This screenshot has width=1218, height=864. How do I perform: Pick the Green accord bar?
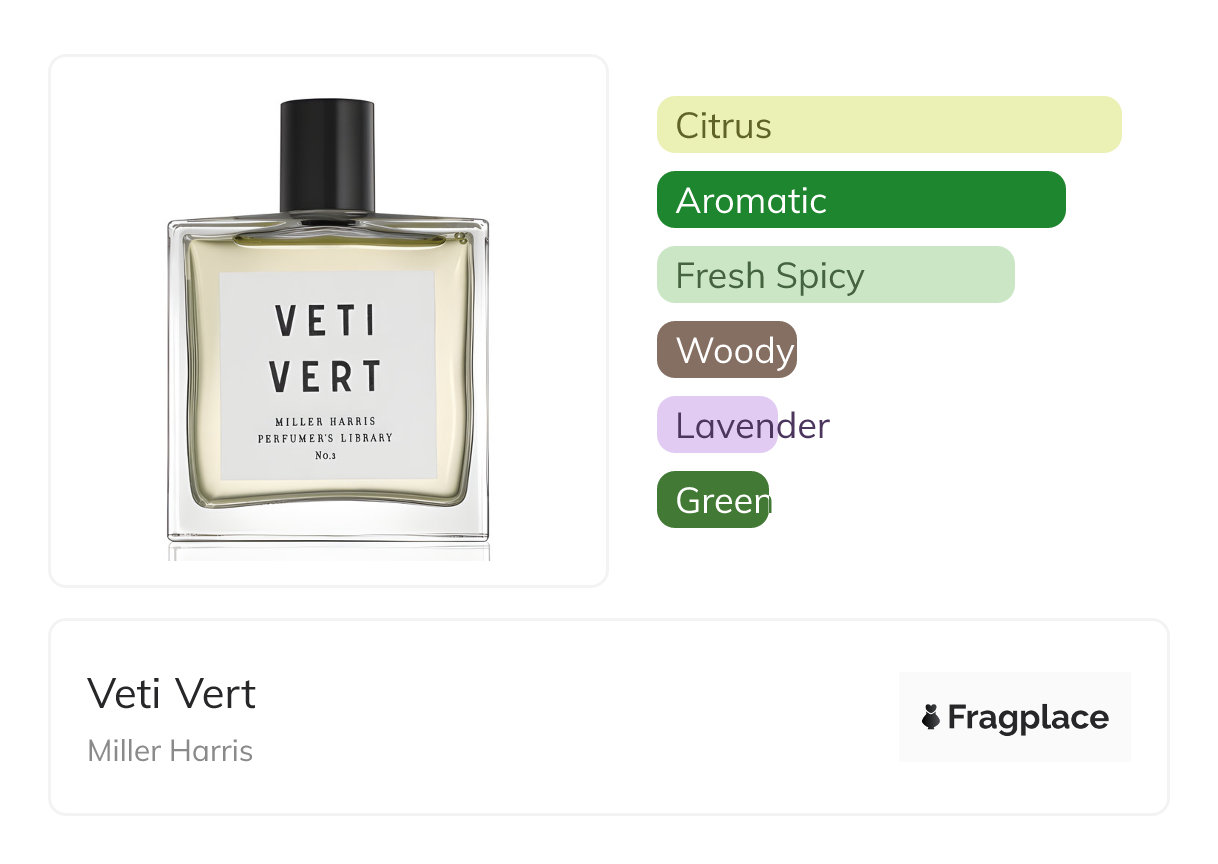(x=713, y=500)
